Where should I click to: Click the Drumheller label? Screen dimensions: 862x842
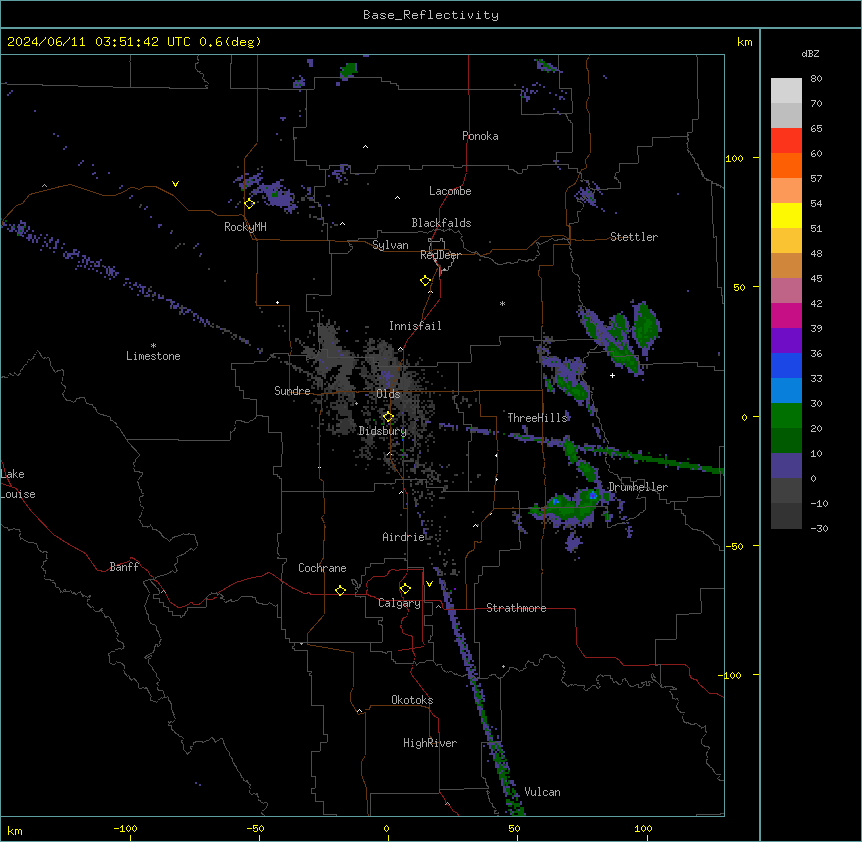[638, 487]
